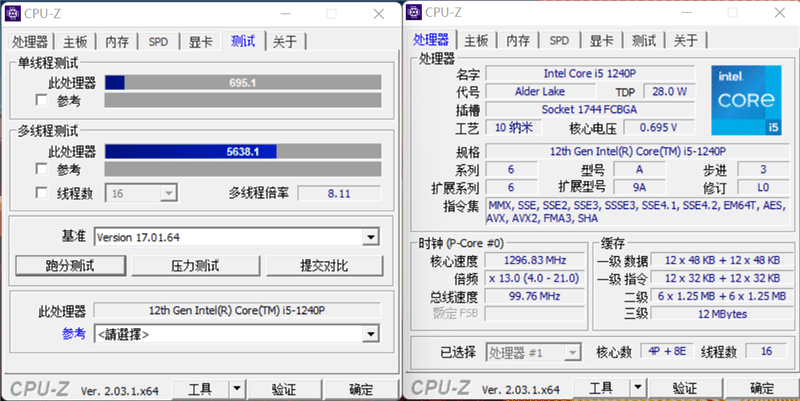Screen dimensions: 800x401
Task: Click the 插槽 value Socket 1744 FCBGA
Action: point(590,109)
